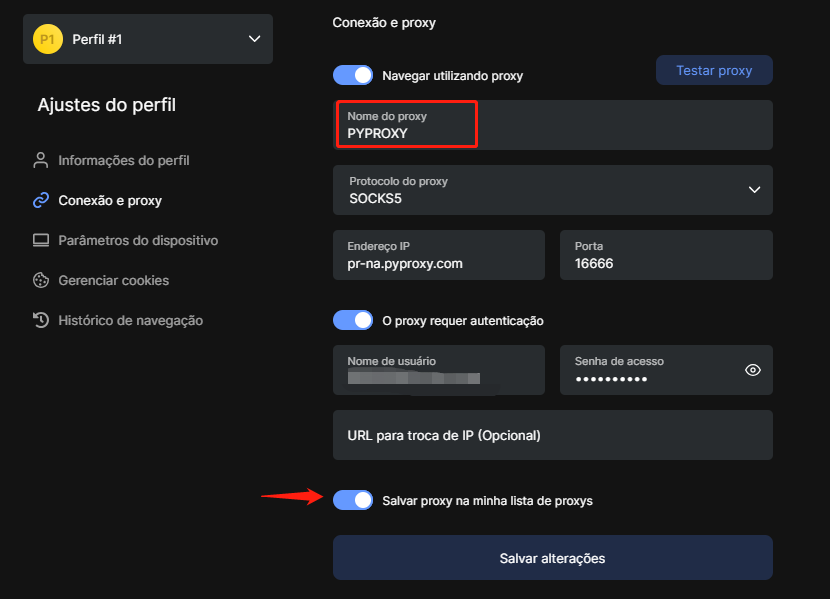Viewport: 830px width, 599px height.
Task: Click the chevron next to Perfil #1
Action: tap(254, 39)
